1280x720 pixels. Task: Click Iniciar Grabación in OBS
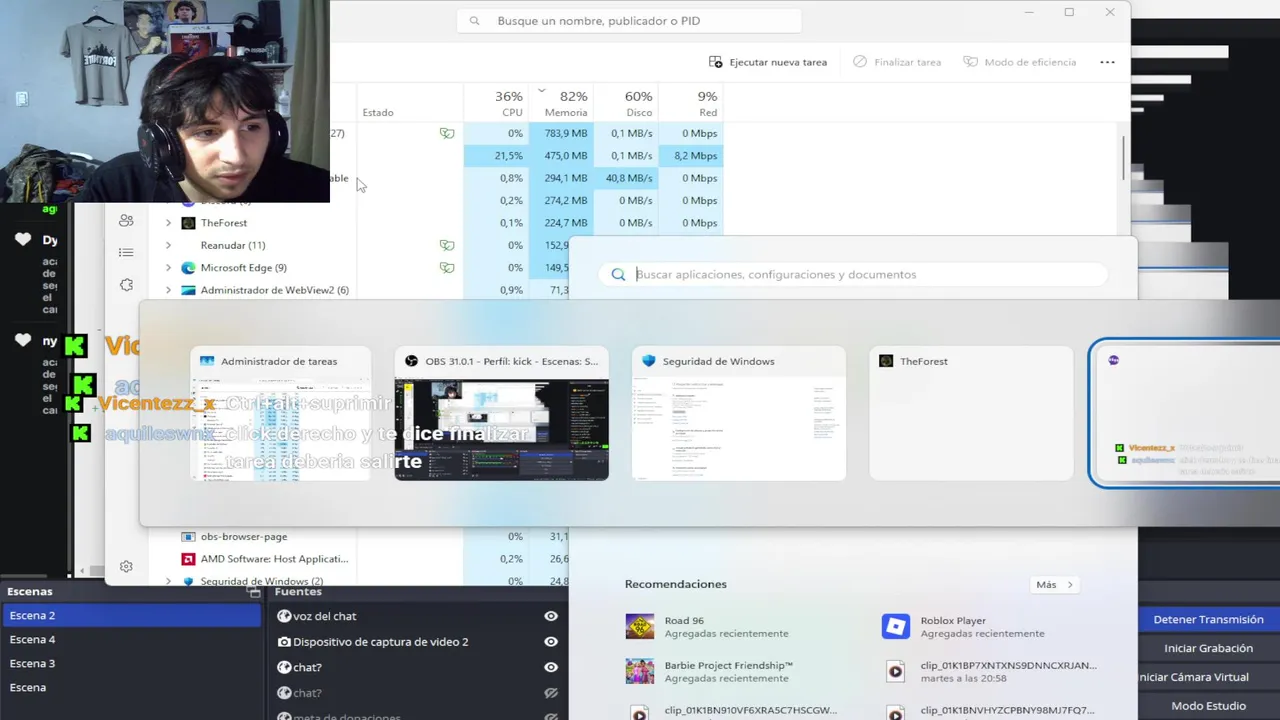click(x=1208, y=648)
